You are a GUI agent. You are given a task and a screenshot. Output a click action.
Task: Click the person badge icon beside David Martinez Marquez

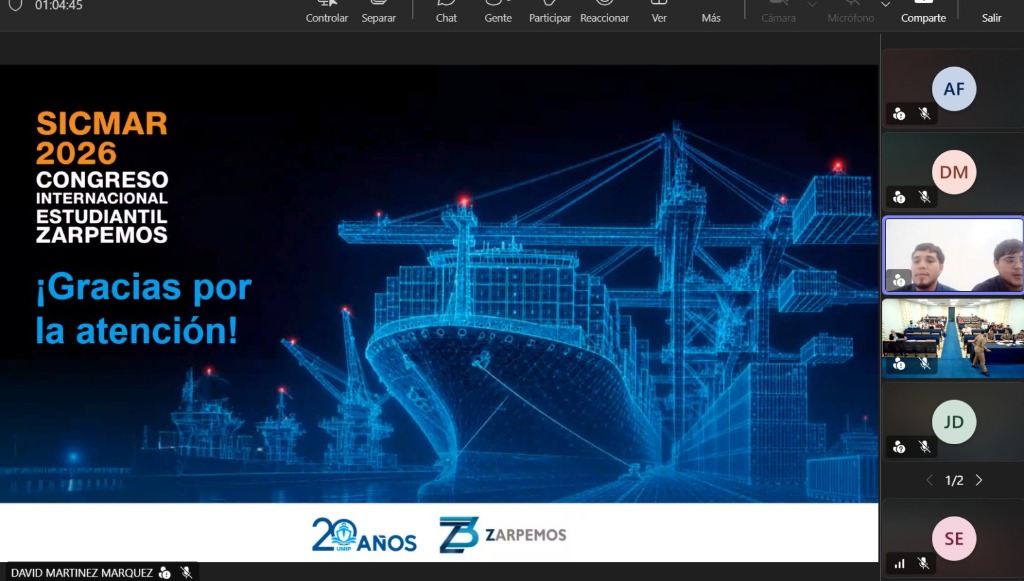click(x=165, y=573)
